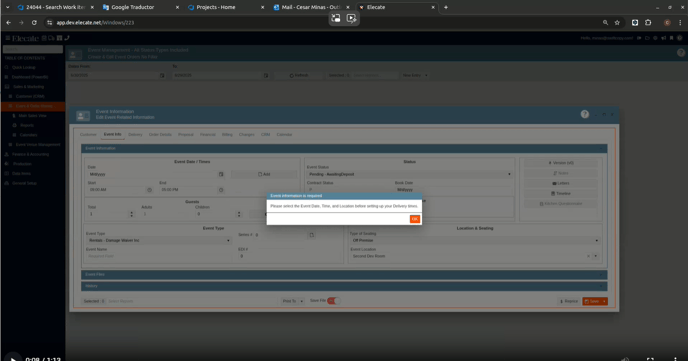Open the Calendar tab in Event Information
The height and width of the screenshot is (361, 688).
pyautogui.click(x=284, y=135)
